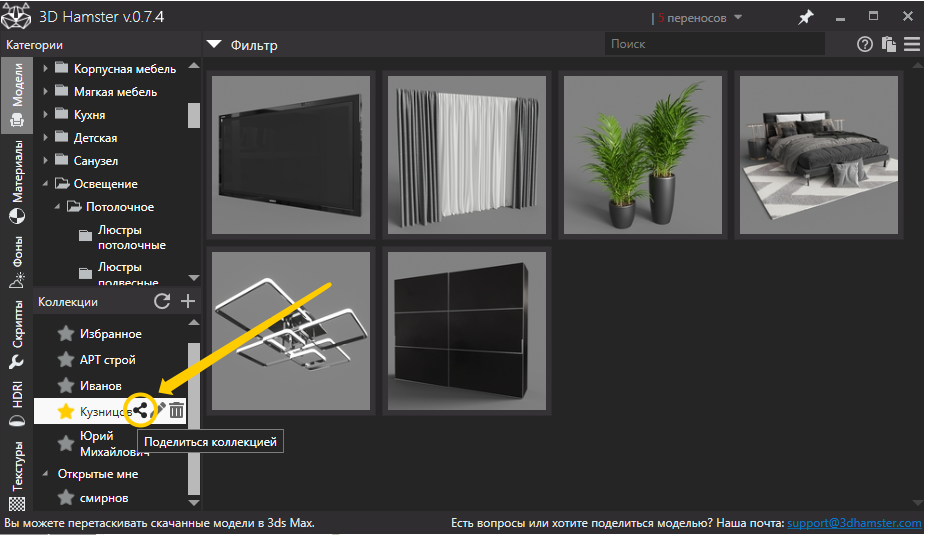Viewport: 925px width, 535px height.
Task: Click categories scrollbar down arrow
Action: [193, 277]
